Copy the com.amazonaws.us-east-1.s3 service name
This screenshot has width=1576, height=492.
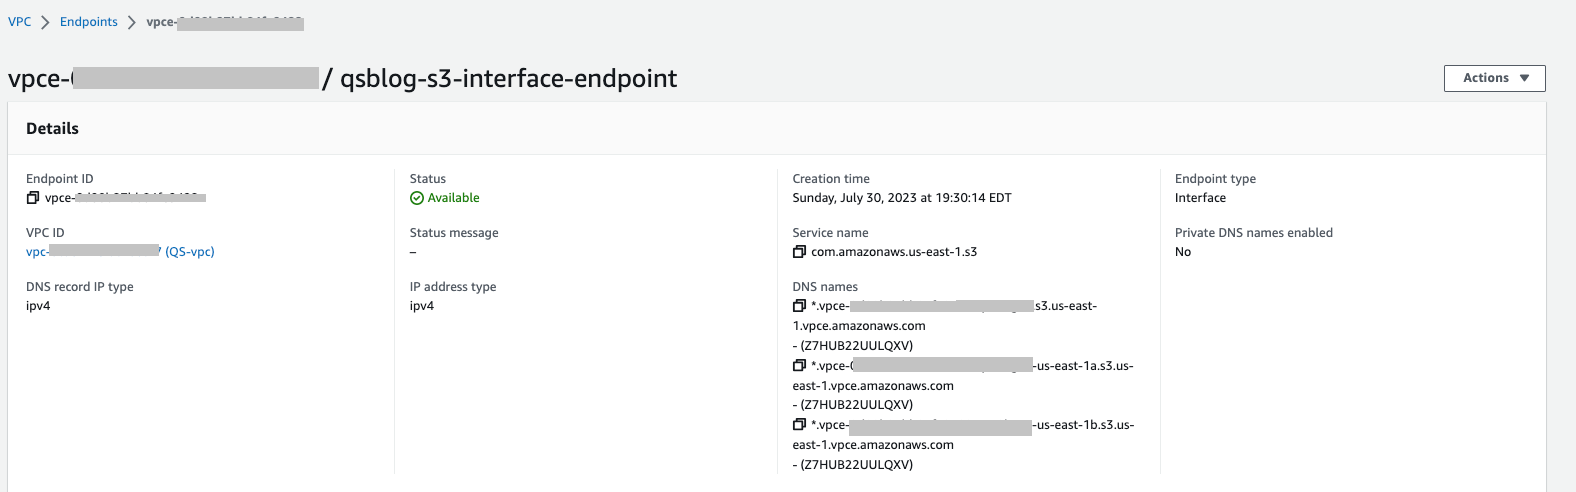coord(799,252)
